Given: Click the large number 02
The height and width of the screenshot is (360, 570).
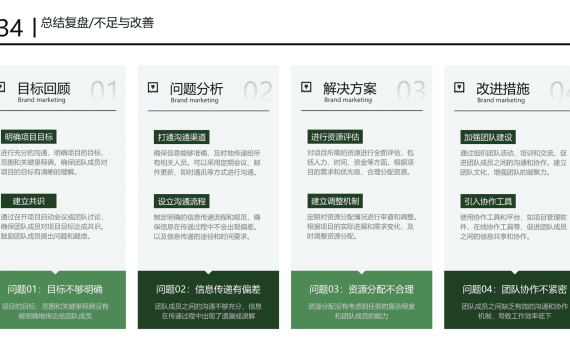Looking at the screenshot, I should 258,91.
